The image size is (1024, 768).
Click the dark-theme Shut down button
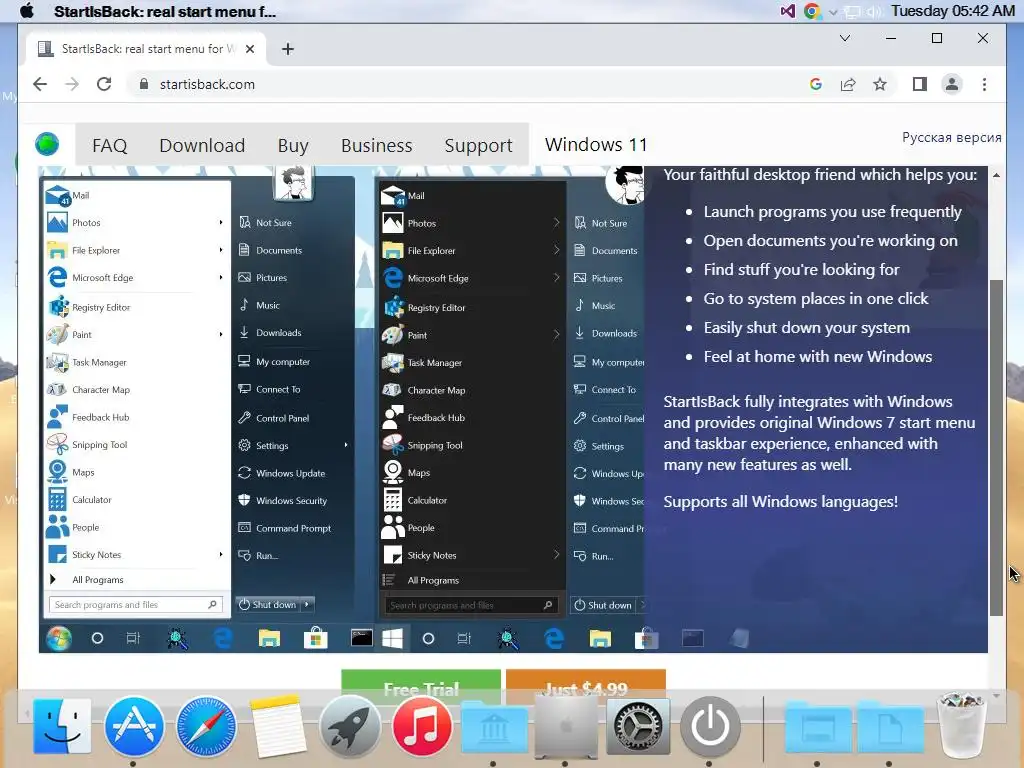(603, 605)
